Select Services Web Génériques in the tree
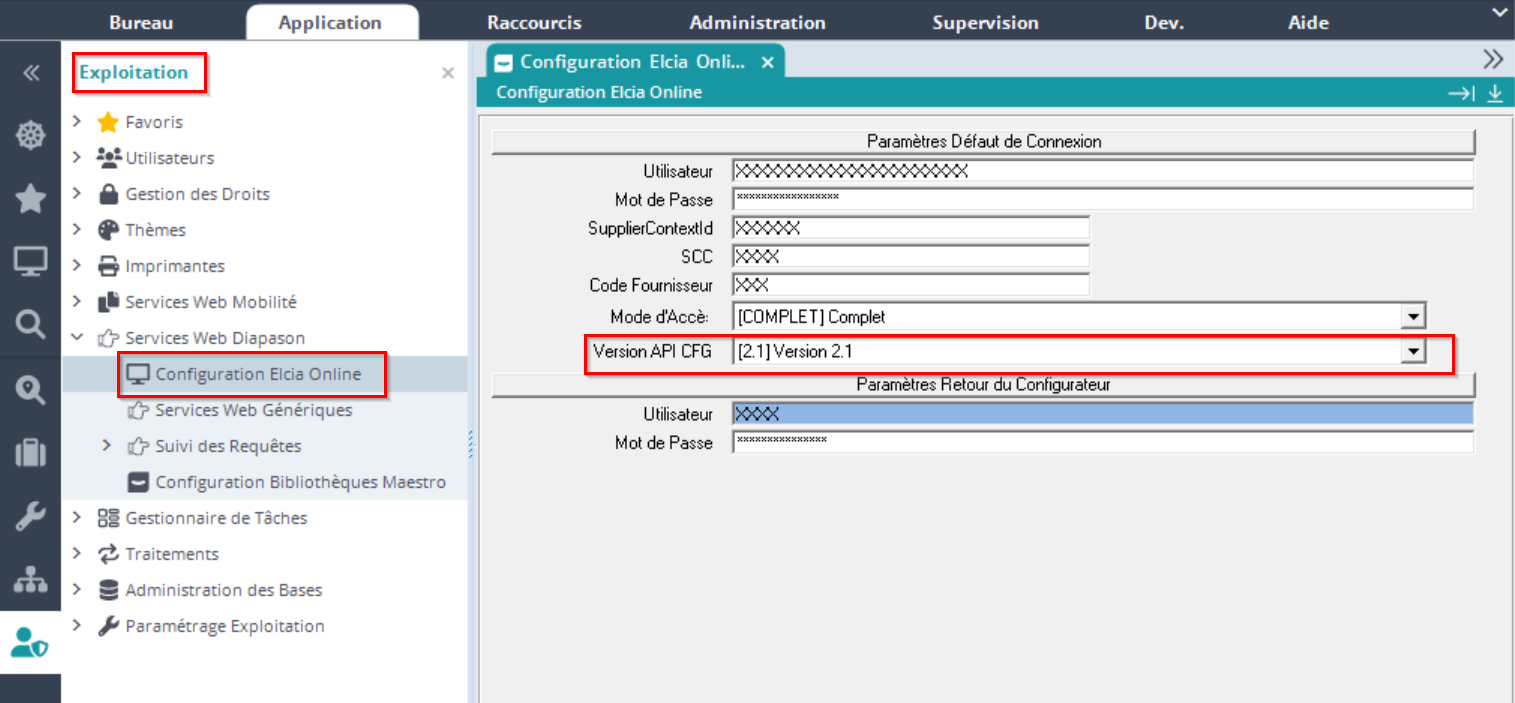The width and height of the screenshot is (1515, 703). tap(253, 410)
